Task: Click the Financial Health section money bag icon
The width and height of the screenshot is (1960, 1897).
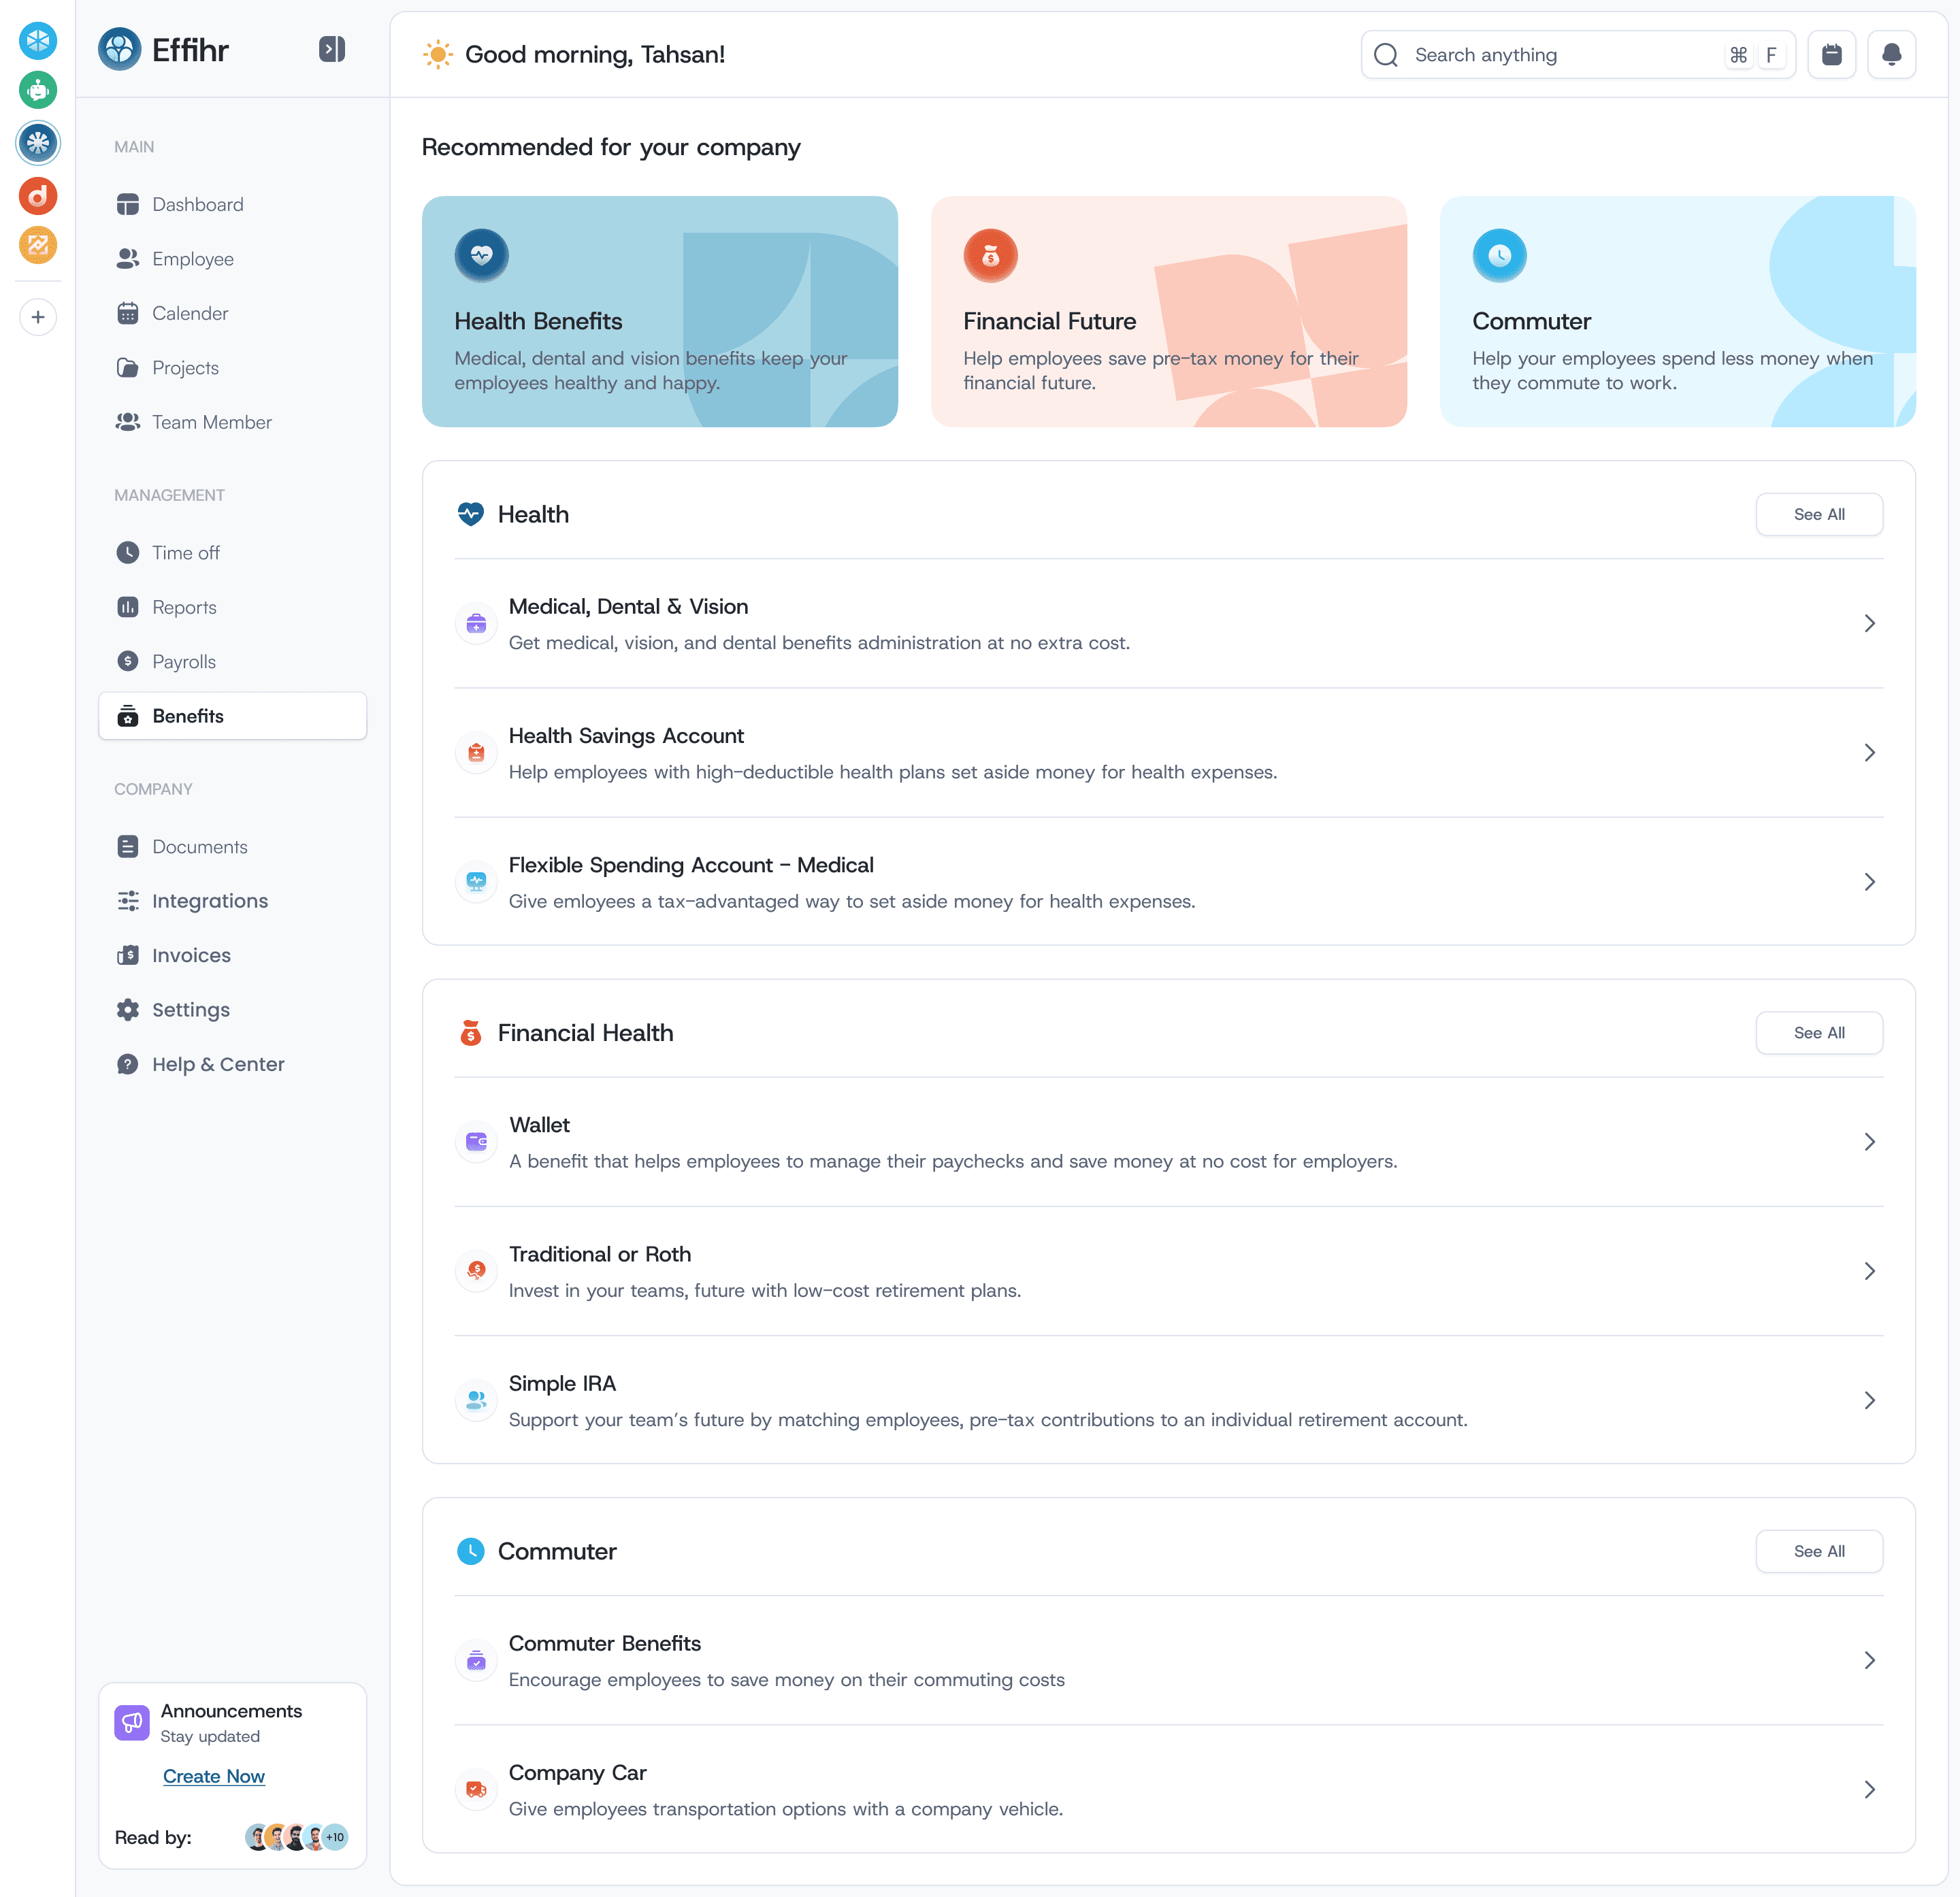Action: tap(470, 1033)
